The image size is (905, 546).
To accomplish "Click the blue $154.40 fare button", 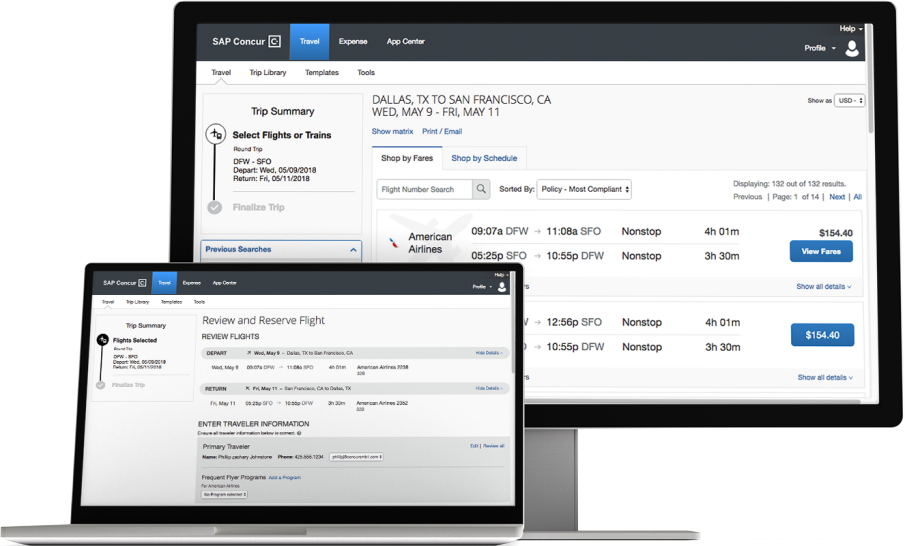I will coord(822,335).
